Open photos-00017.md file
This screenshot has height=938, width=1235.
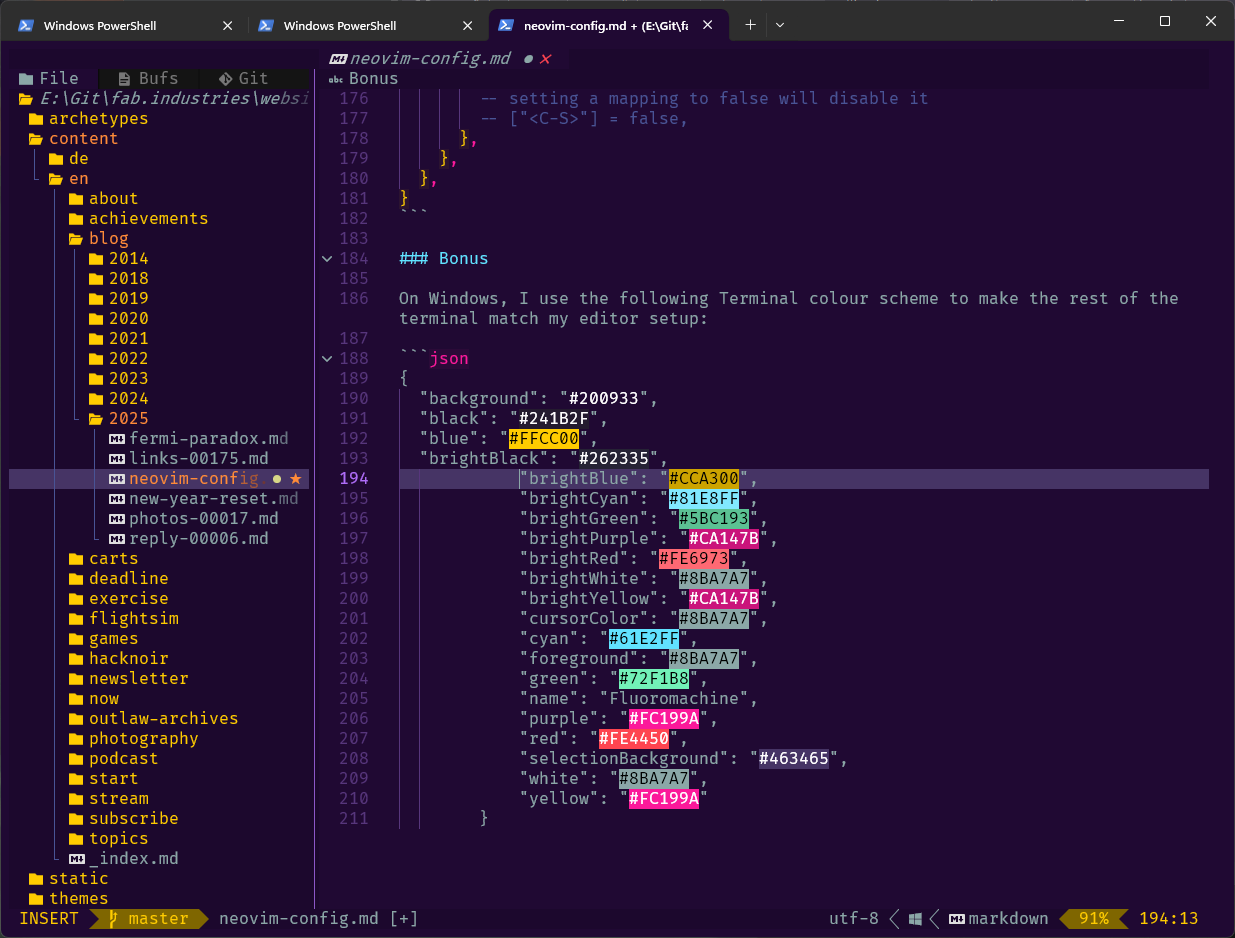193,518
